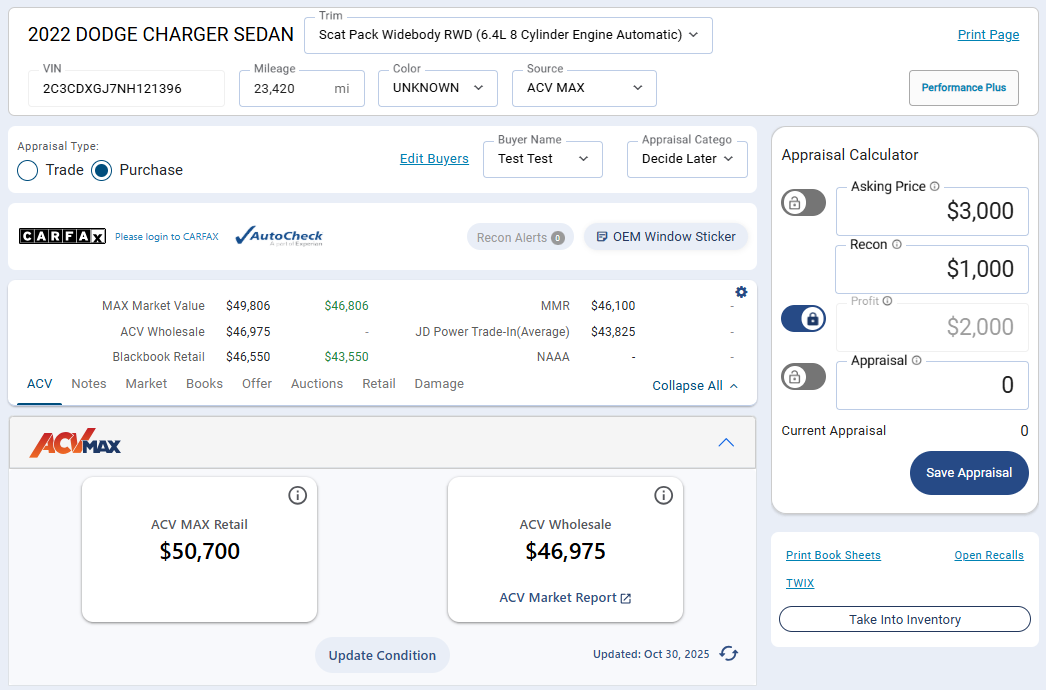The height and width of the screenshot is (690, 1046).
Task: Toggle the Profit lock switch
Action: click(803, 319)
